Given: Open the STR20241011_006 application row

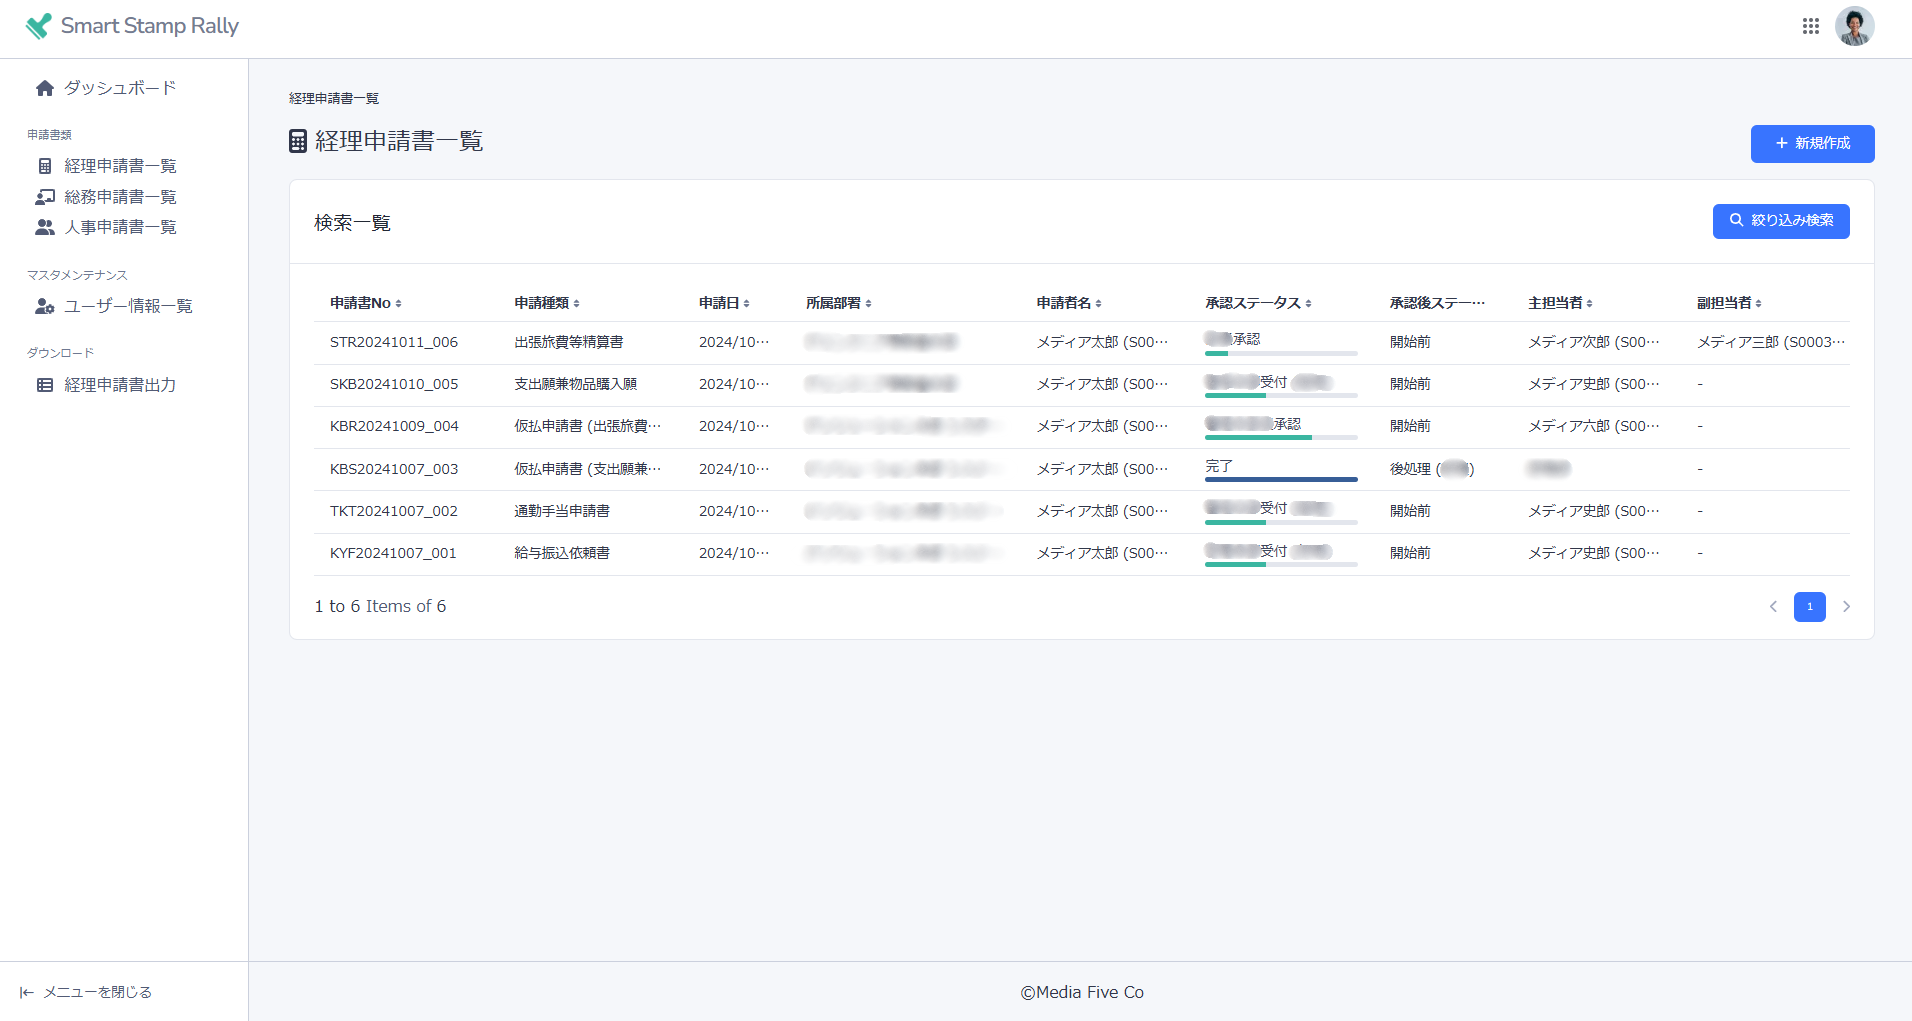Looking at the screenshot, I should [394, 342].
